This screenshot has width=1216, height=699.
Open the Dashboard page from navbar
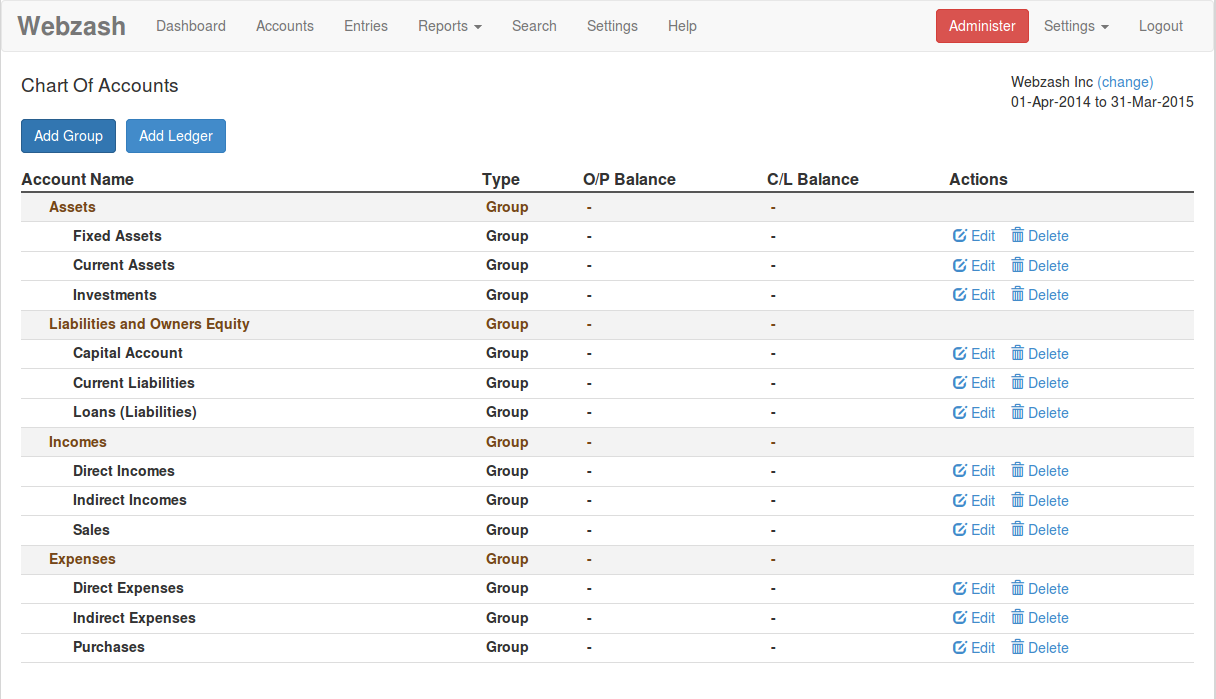[x=191, y=26]
